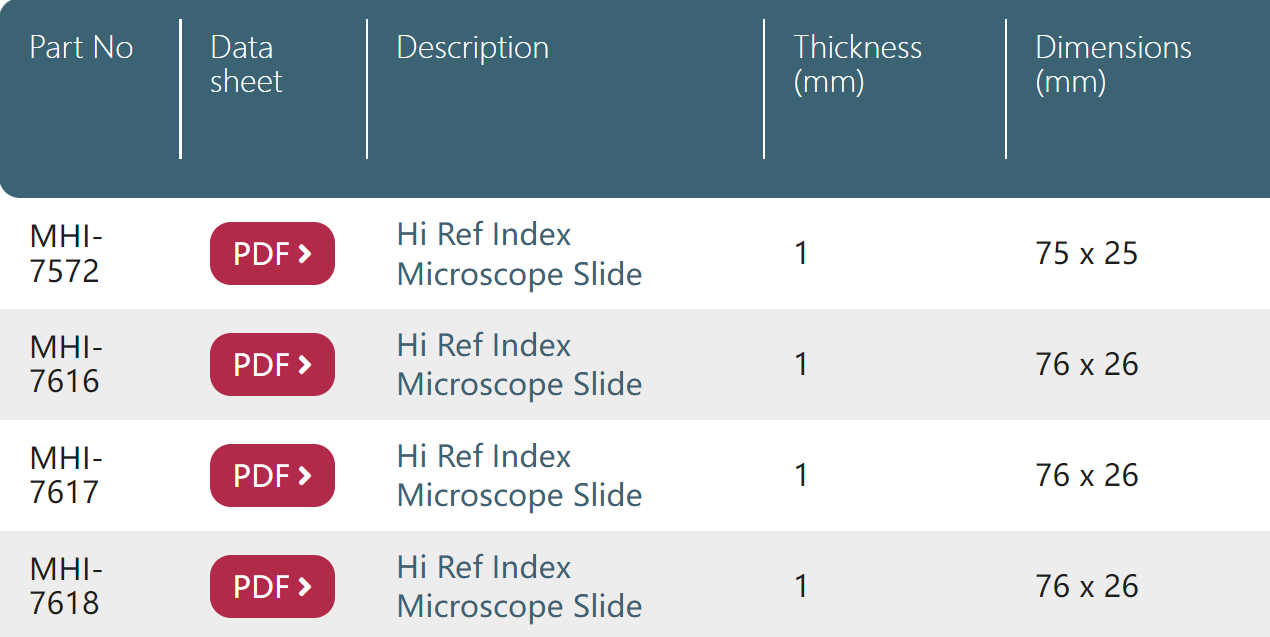Open the PDF datasheet for MHI-7616
This screenshot has height=637, width=1270.
click(272, 365)
